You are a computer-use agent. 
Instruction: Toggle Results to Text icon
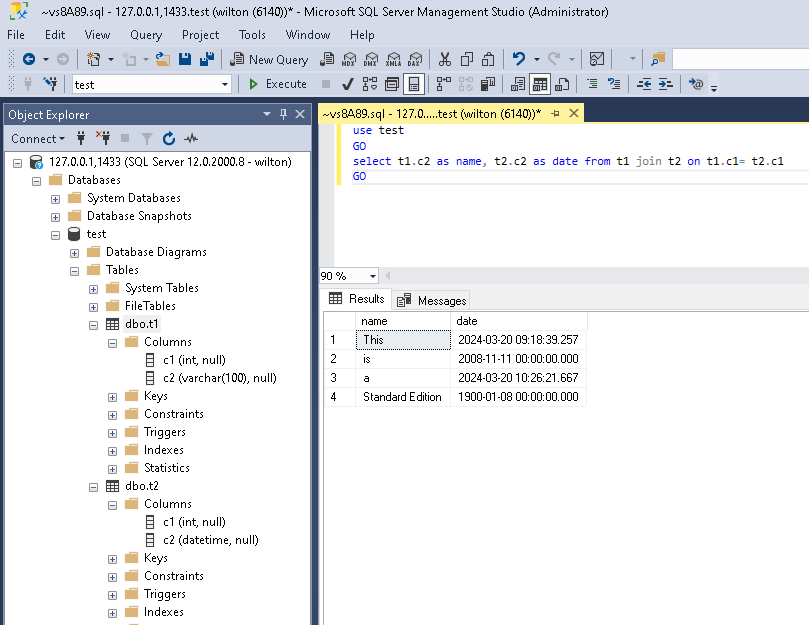click(517, 84)
